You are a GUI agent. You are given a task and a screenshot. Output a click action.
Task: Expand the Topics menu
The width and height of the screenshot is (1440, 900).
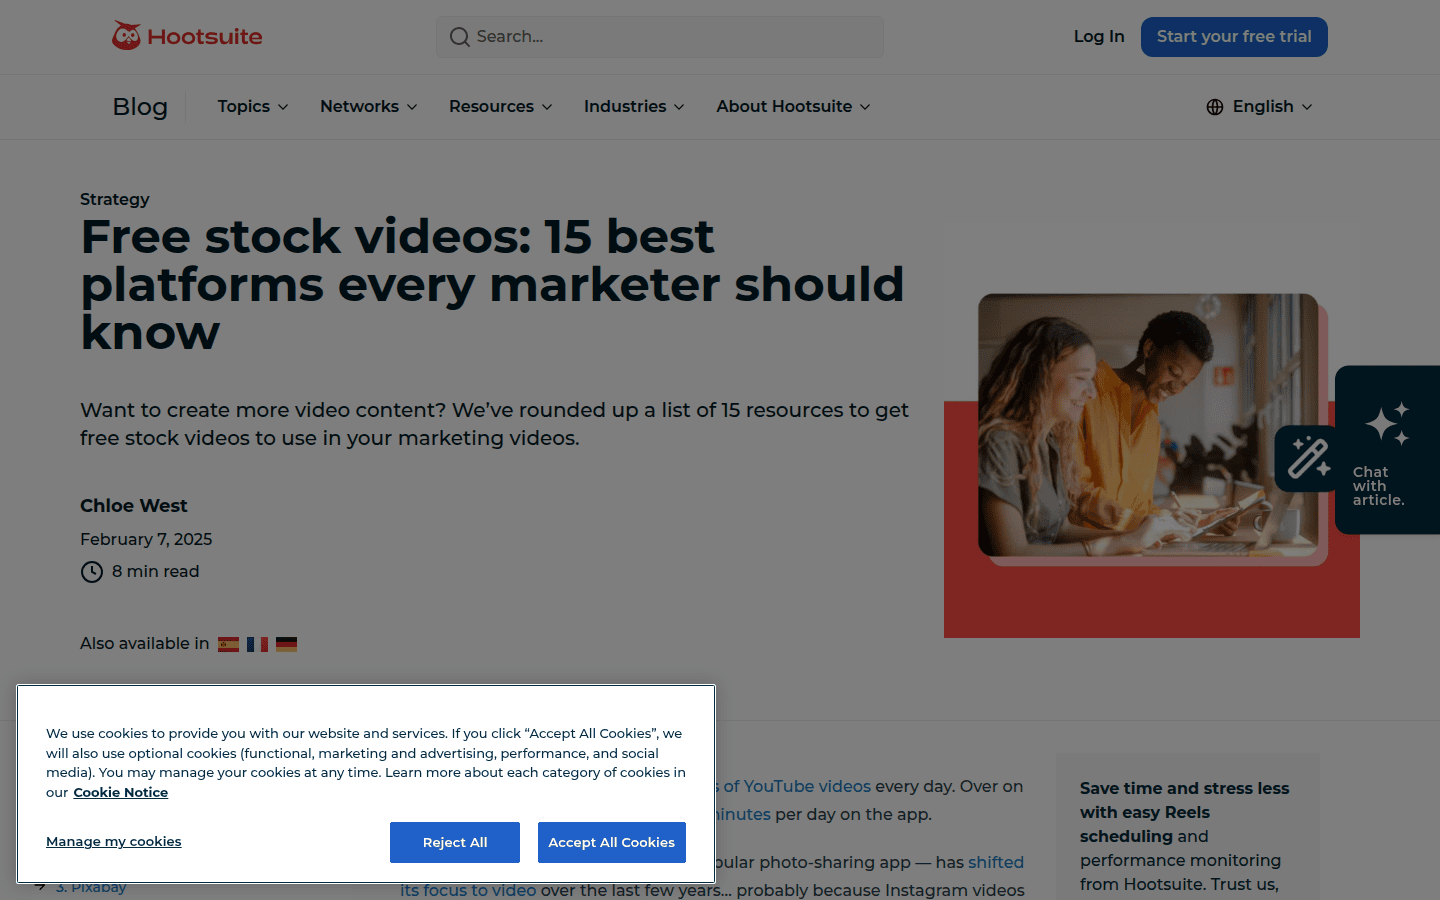[x=253, y=107]
